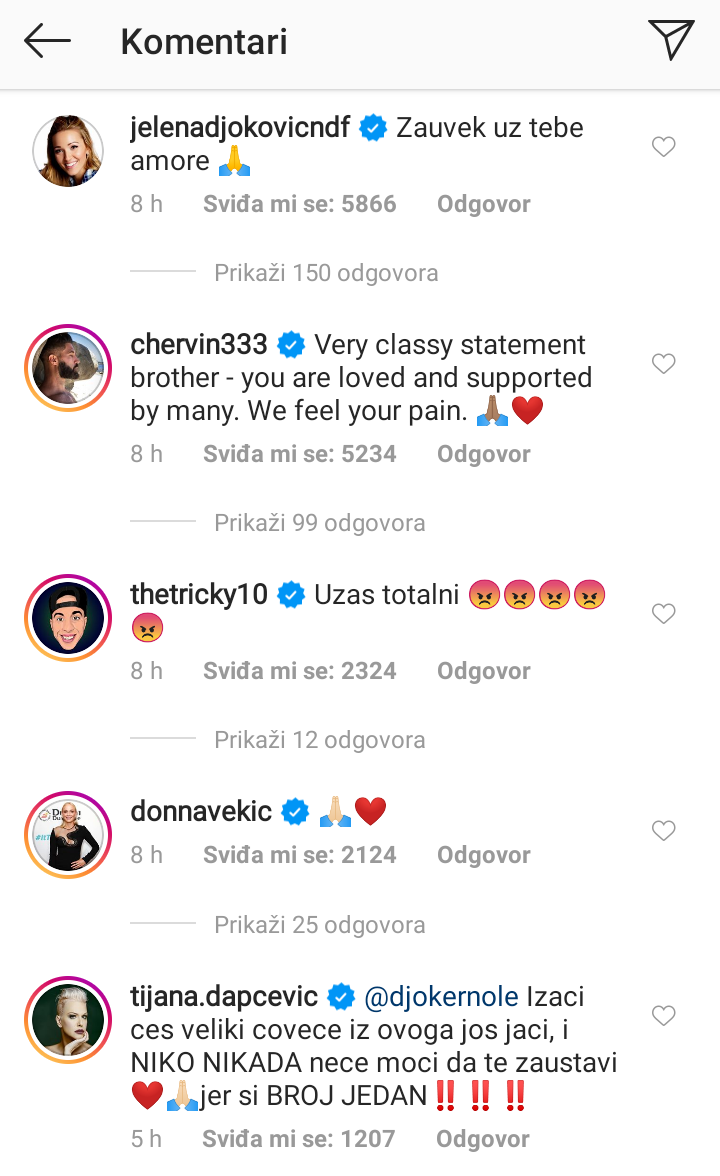Open chervin333's profile avatar
The height and width of the screenshot is (1176, 720).
point(68,368)
